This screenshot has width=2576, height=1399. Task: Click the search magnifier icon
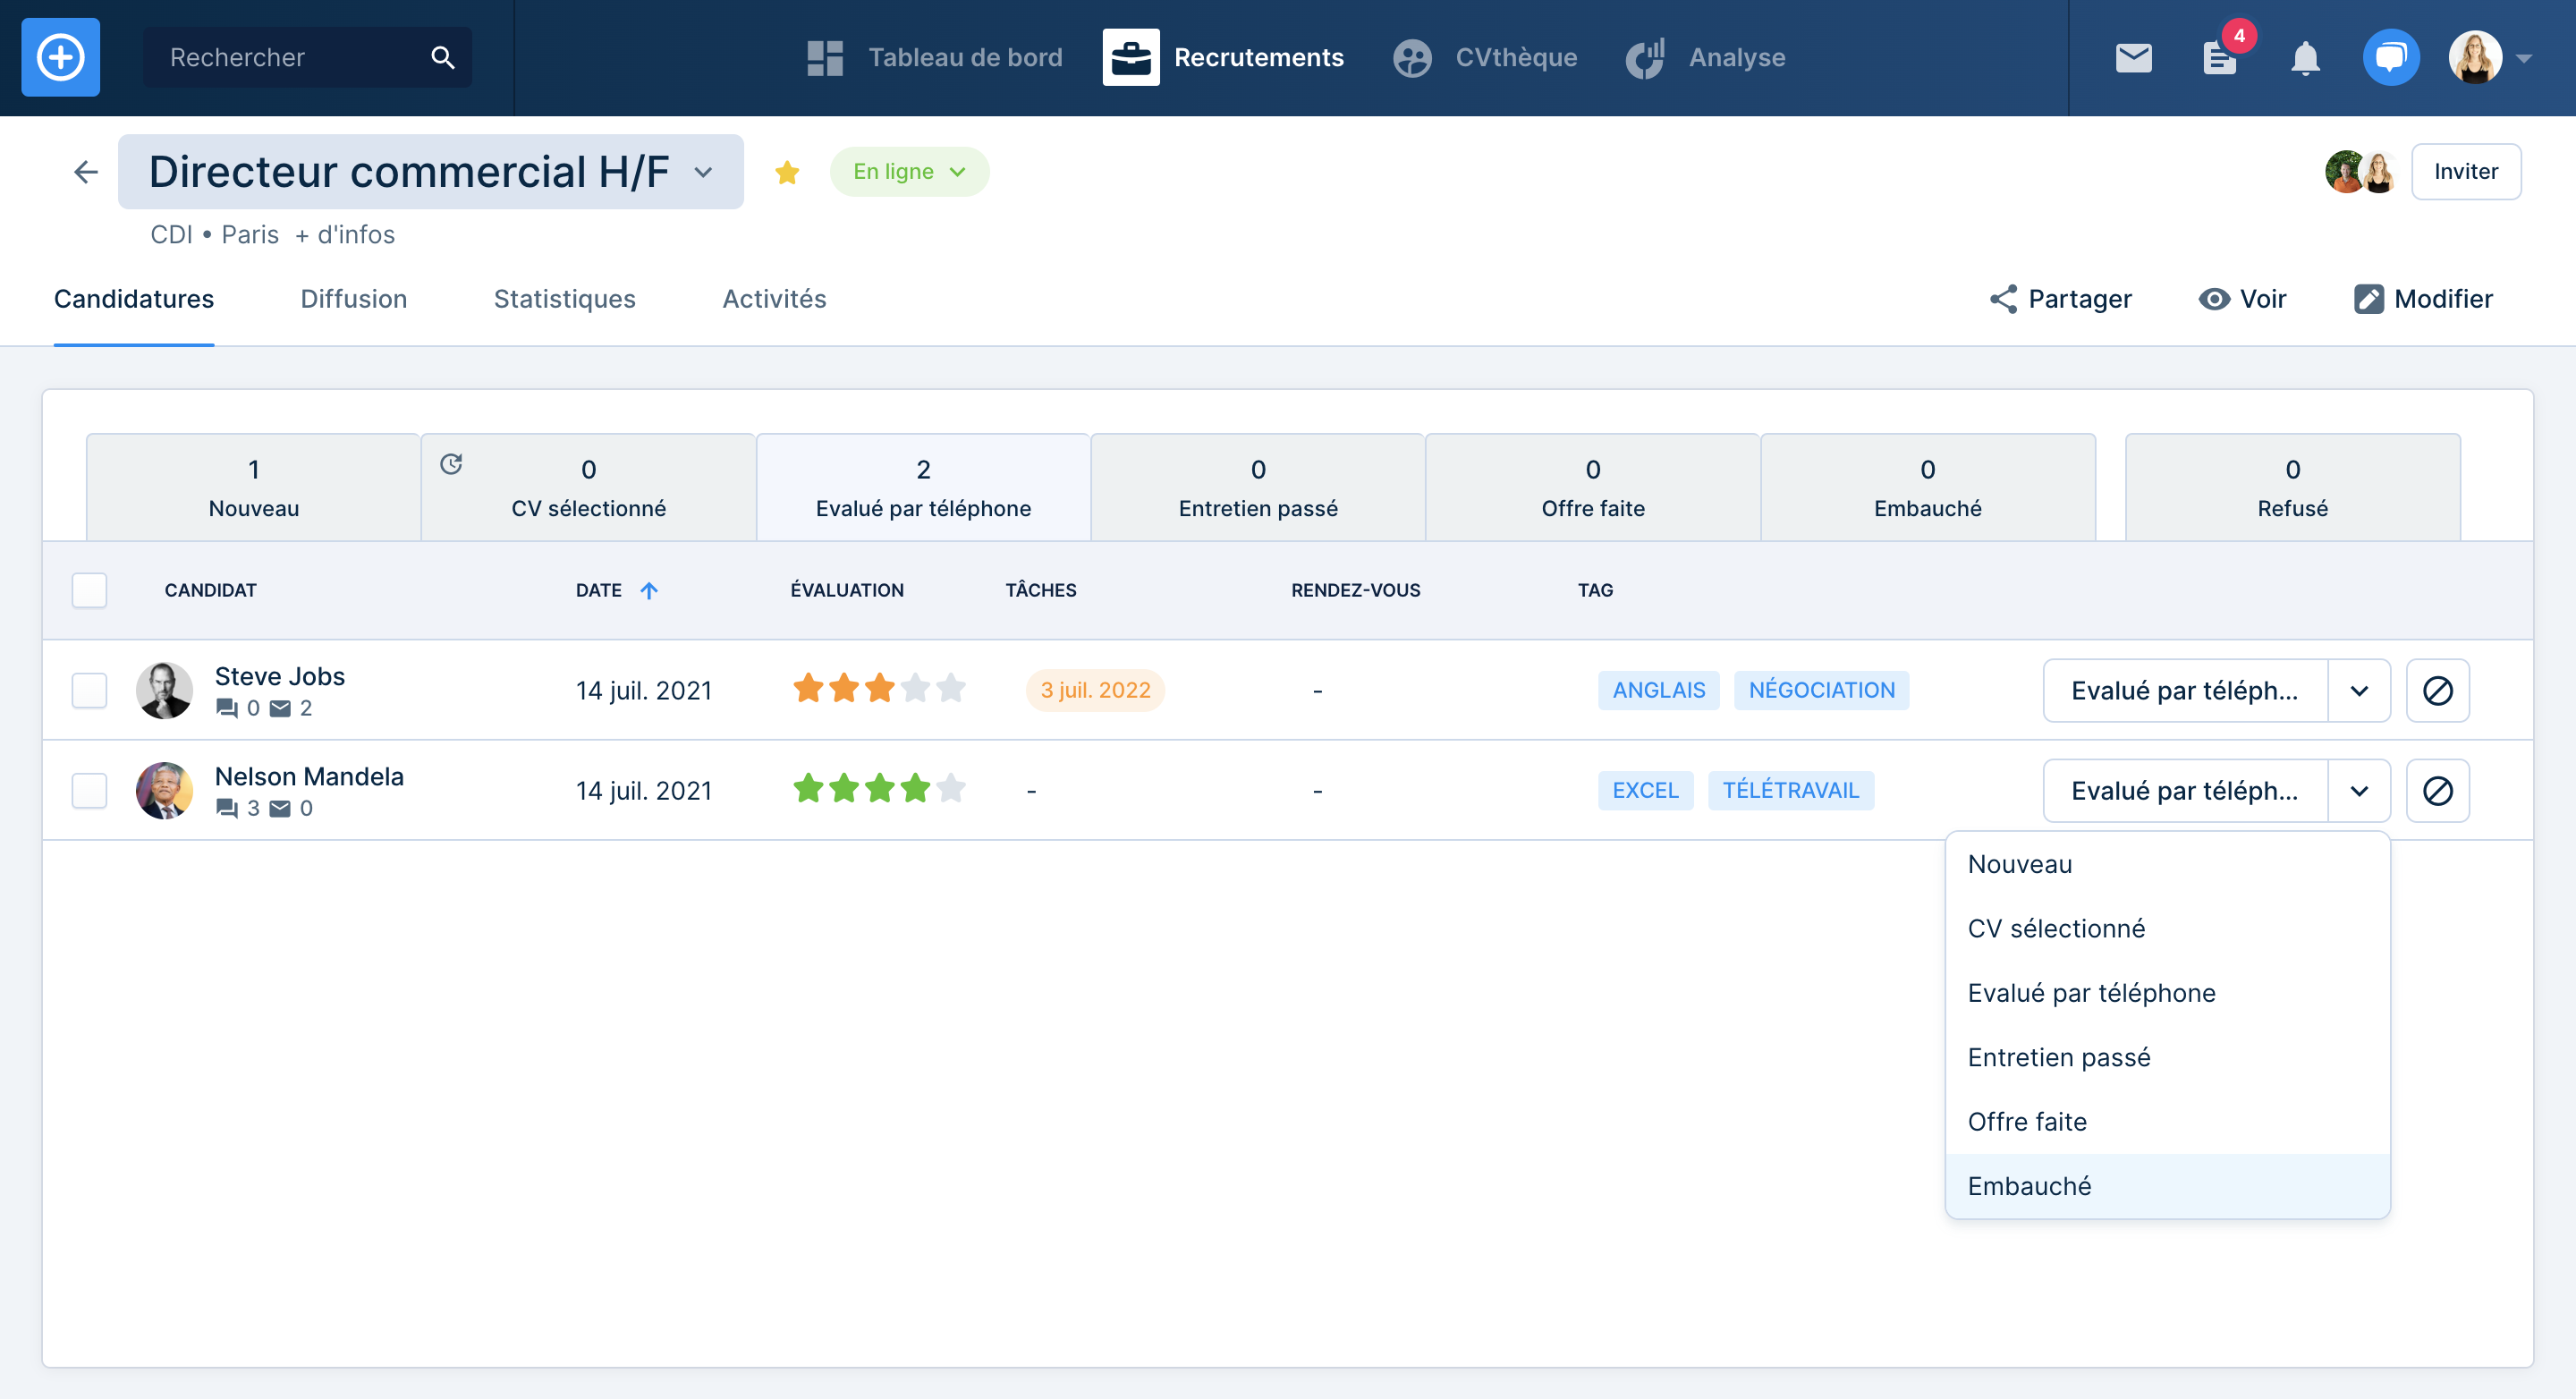point(442,57)
